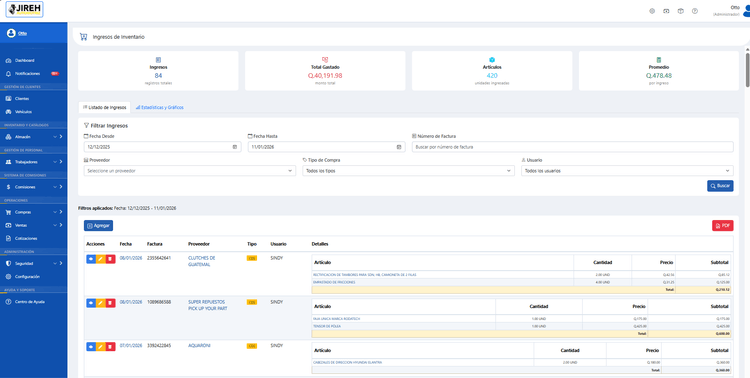This screenshot has height=378, width=750.
Task: Expand the Ventas sidebar menu
Action: [33, 225]
